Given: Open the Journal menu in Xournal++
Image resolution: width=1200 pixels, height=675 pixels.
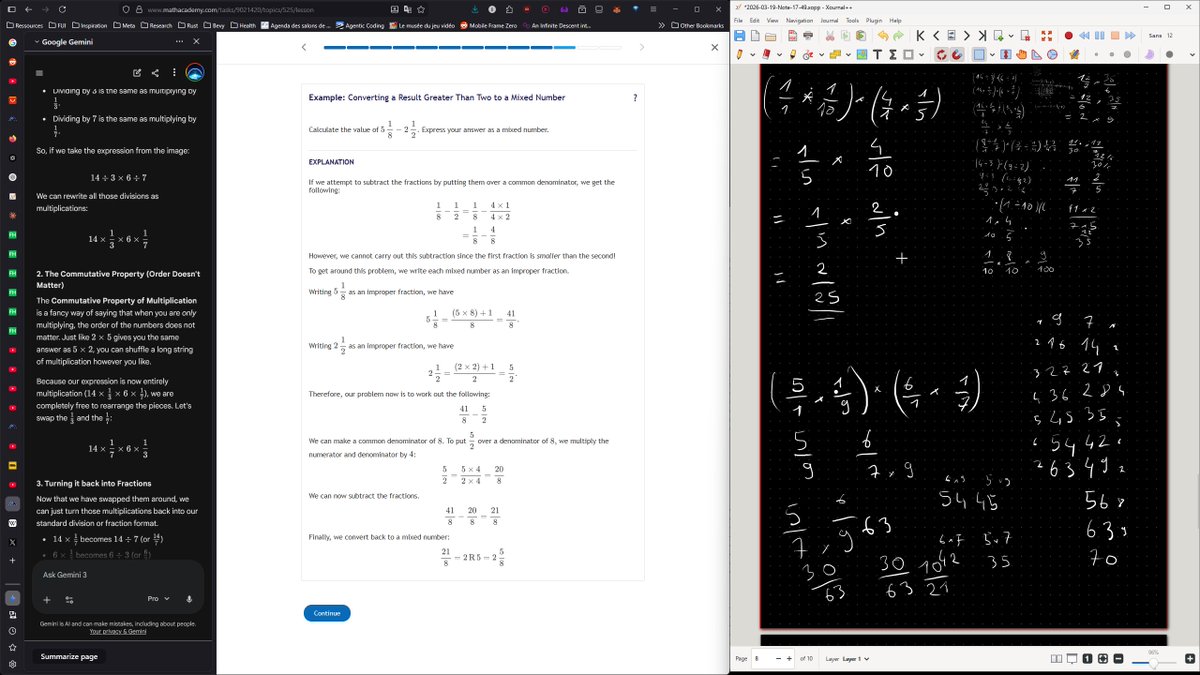Looking at the screenshot, I should coord(829,20).
